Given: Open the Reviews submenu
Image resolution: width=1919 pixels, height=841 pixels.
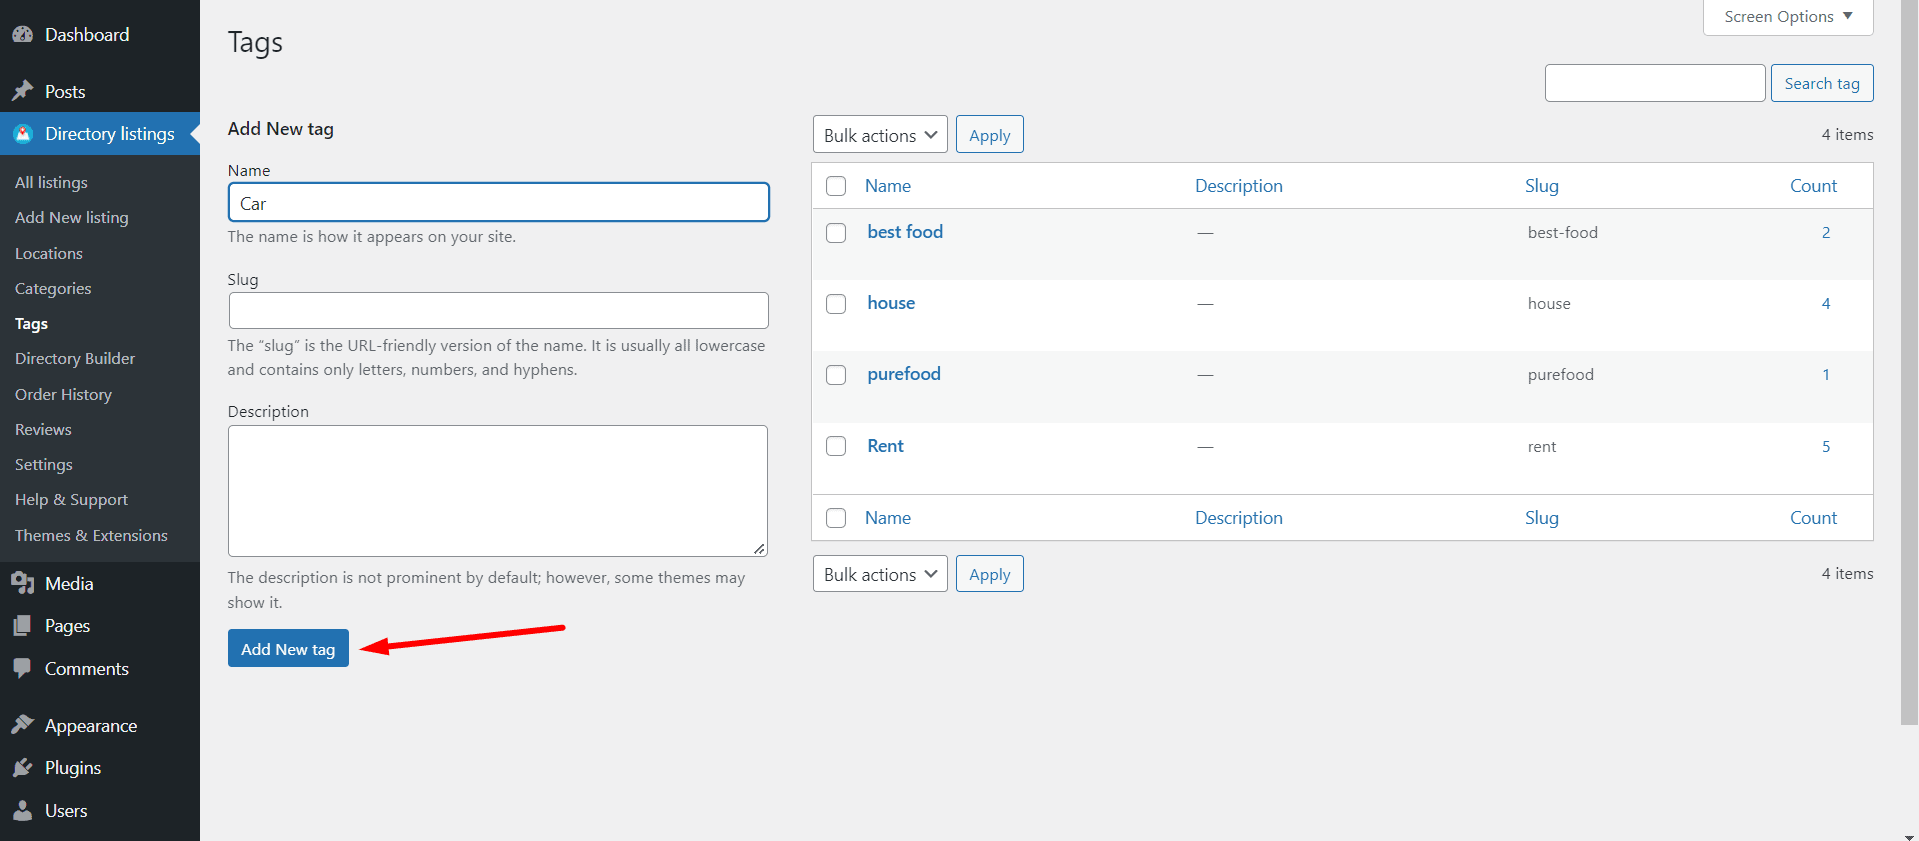Looking at the screenshot, I should click(43, 429).
